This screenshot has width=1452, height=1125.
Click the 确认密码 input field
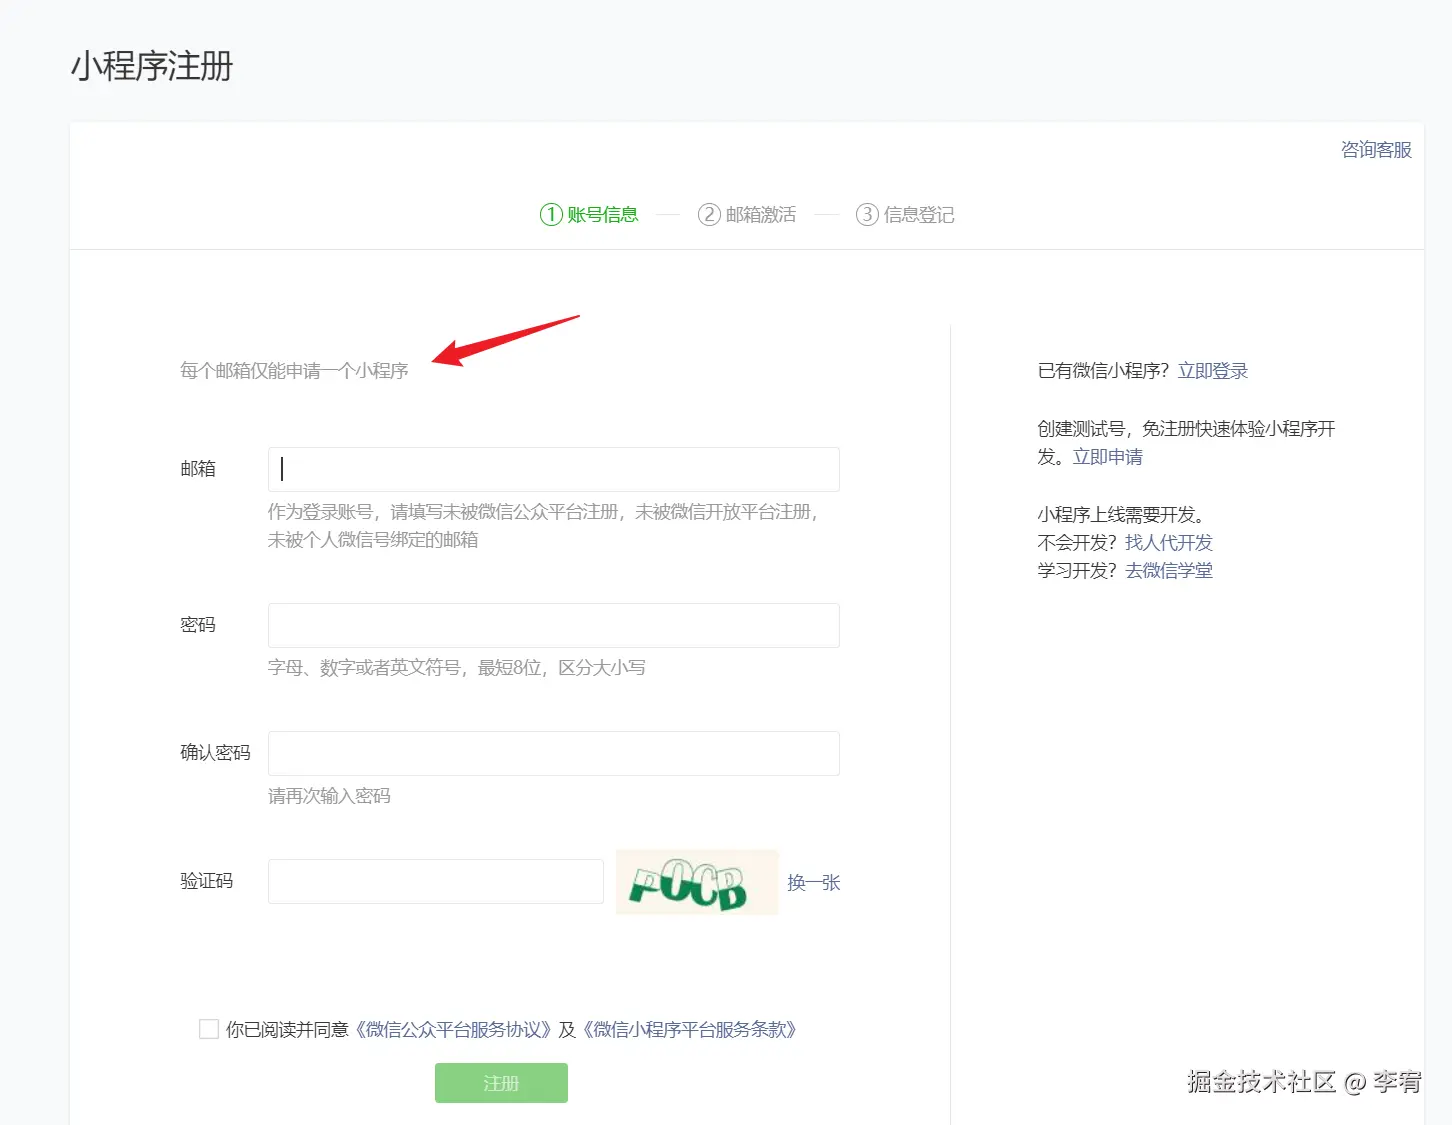click(x=554, y=753)
